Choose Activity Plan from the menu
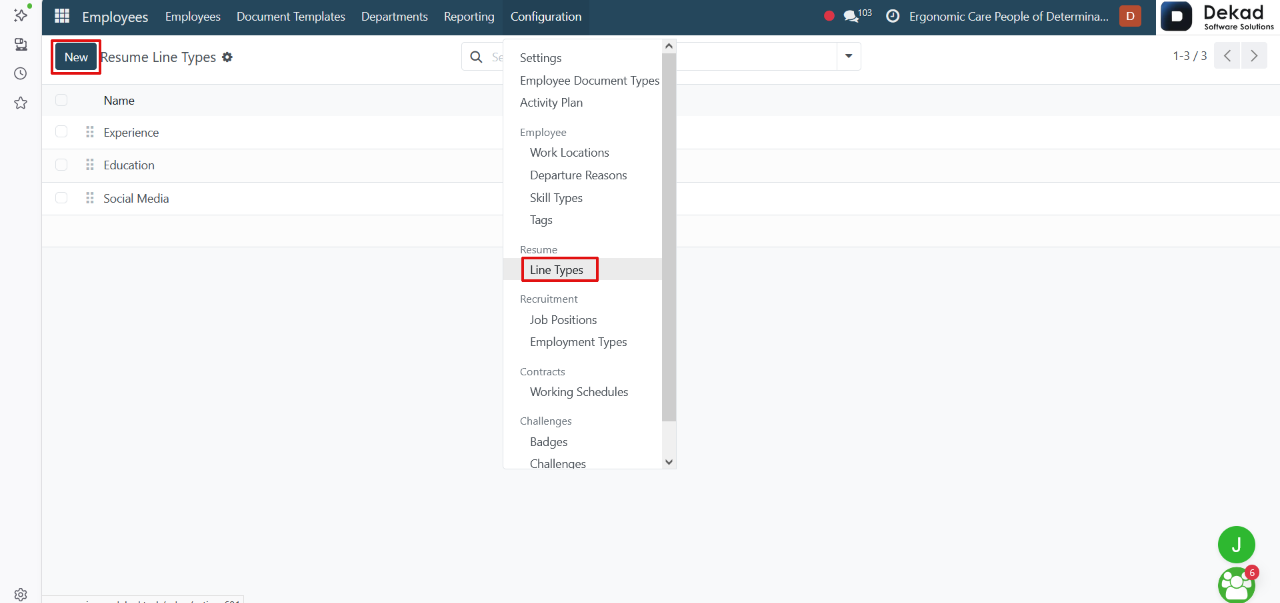Viewport: 1280px width, 603px height. point(551,102)
